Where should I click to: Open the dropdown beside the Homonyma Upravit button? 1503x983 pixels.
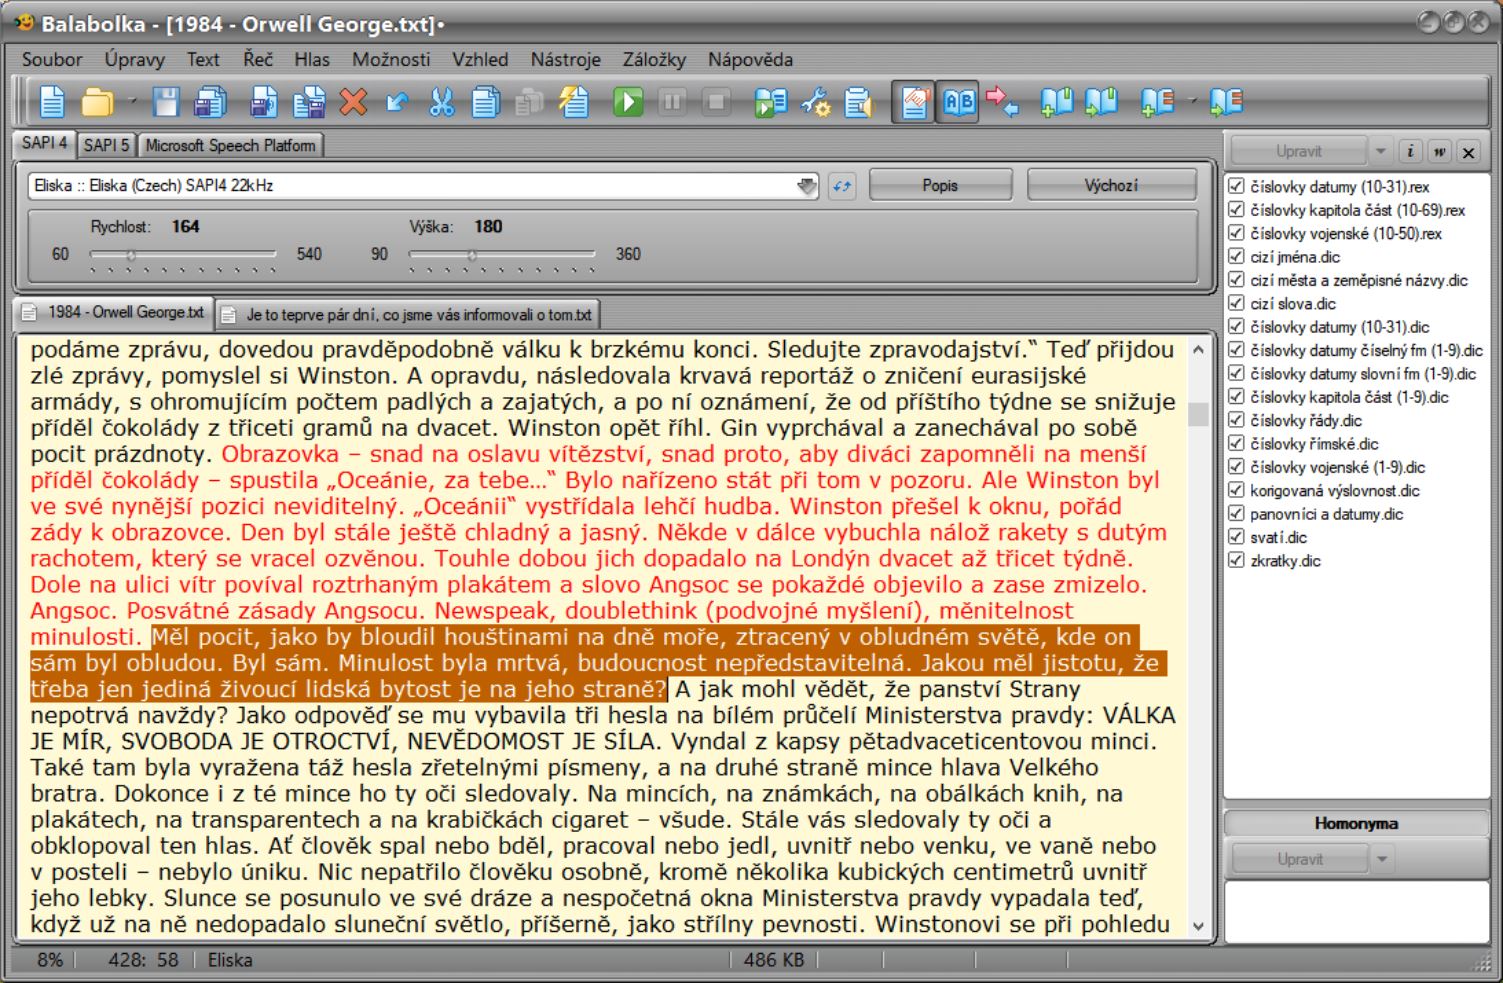[1382, 859]
